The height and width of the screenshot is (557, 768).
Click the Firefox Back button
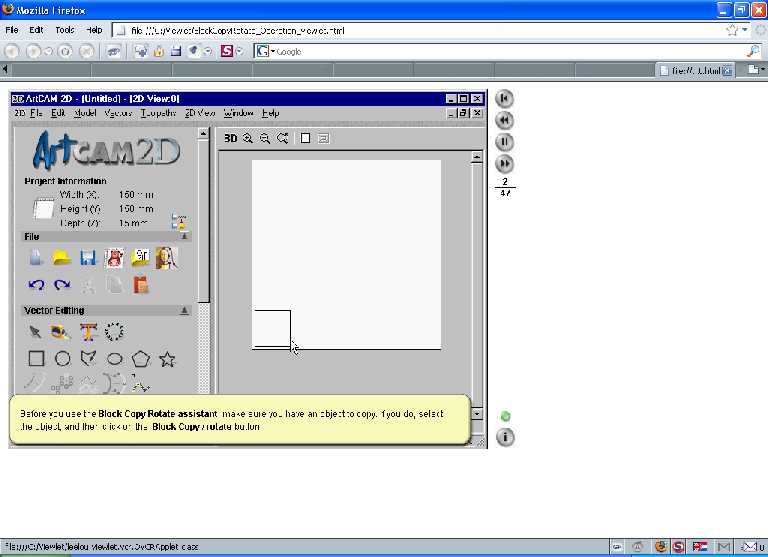pyautogui.click(x=12, y=51)
